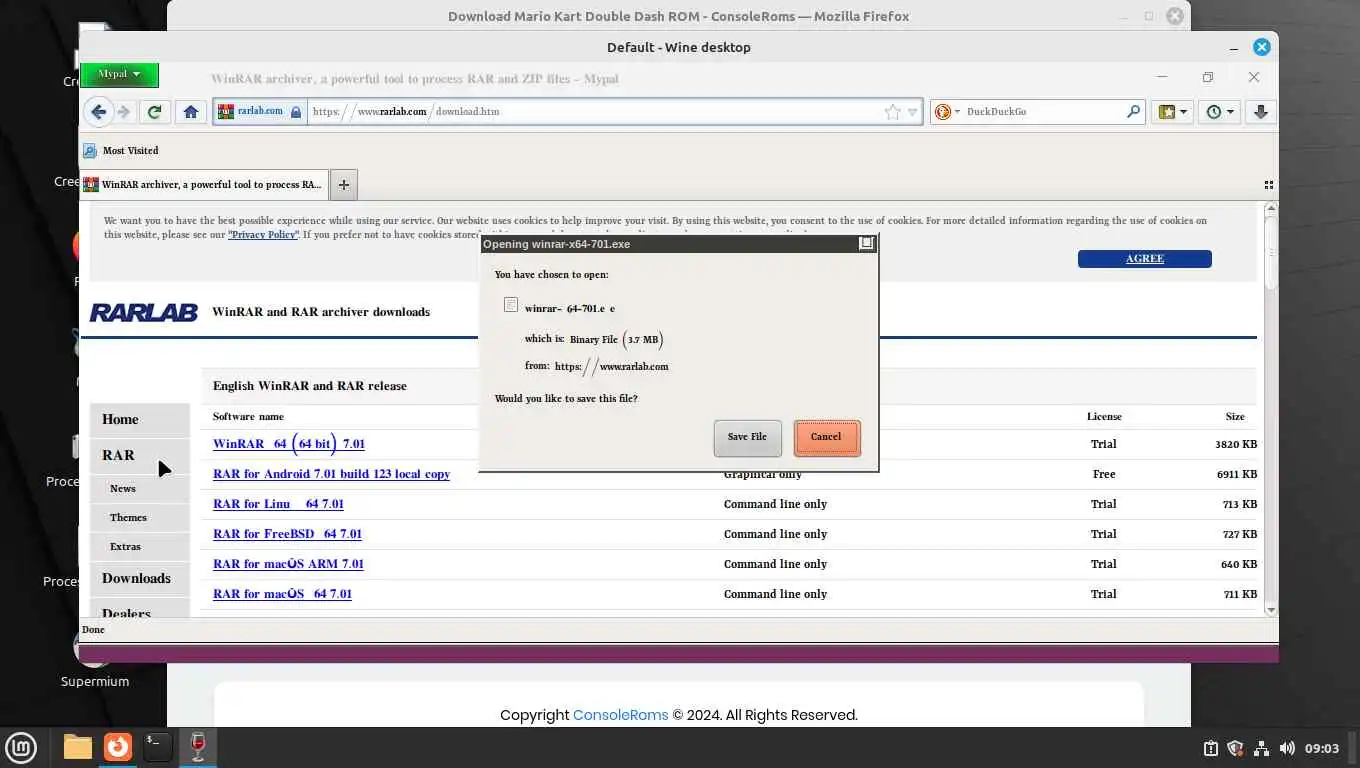1360x768 pixels.
Task: Select Wine desktop taskbar item
Action: point(198,747)
